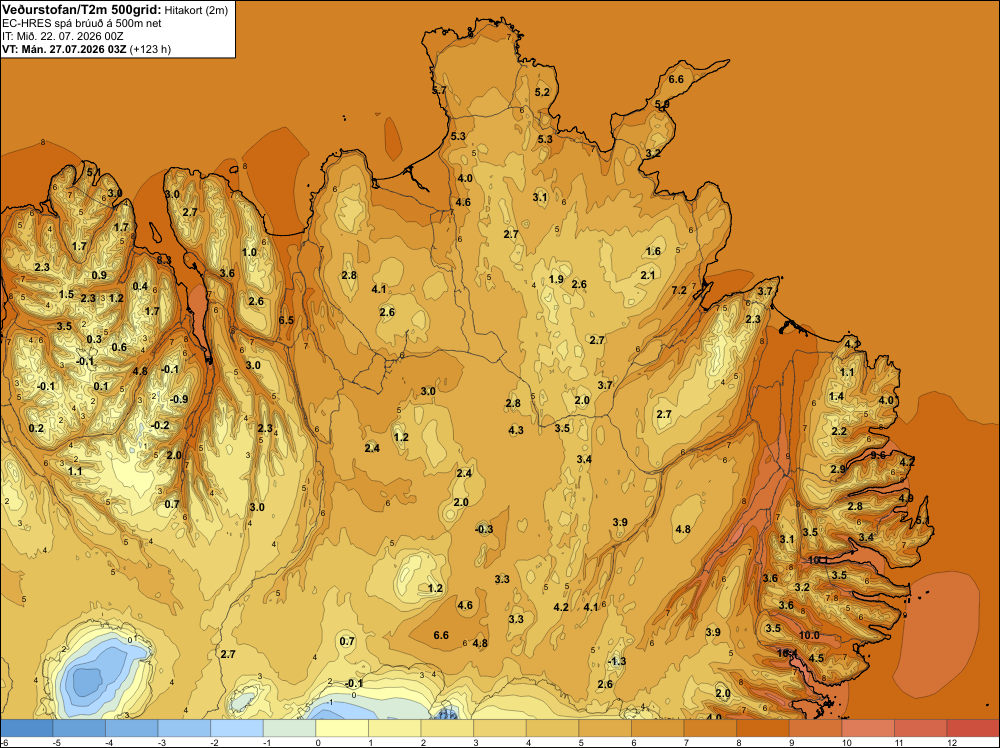Click the 'Hitakort (2m)' label in the header

[x=196, y=10]
